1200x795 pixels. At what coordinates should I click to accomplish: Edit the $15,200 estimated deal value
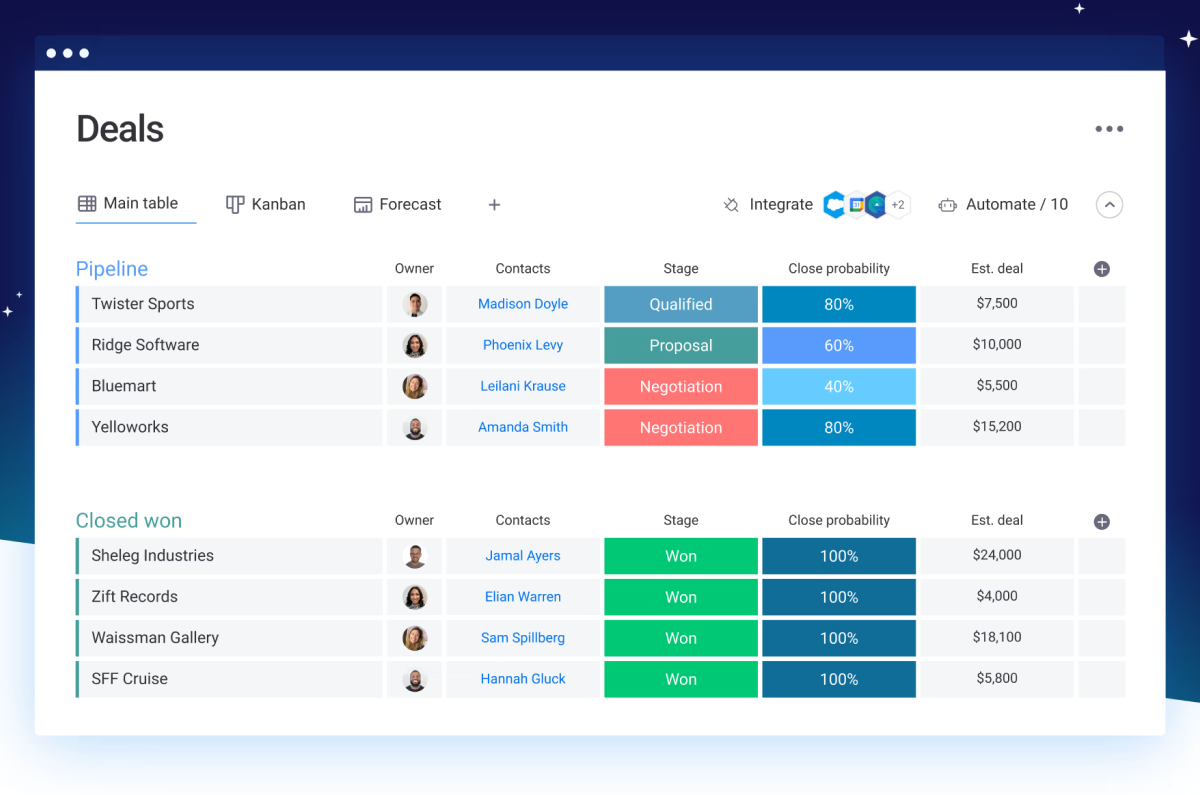997,427
